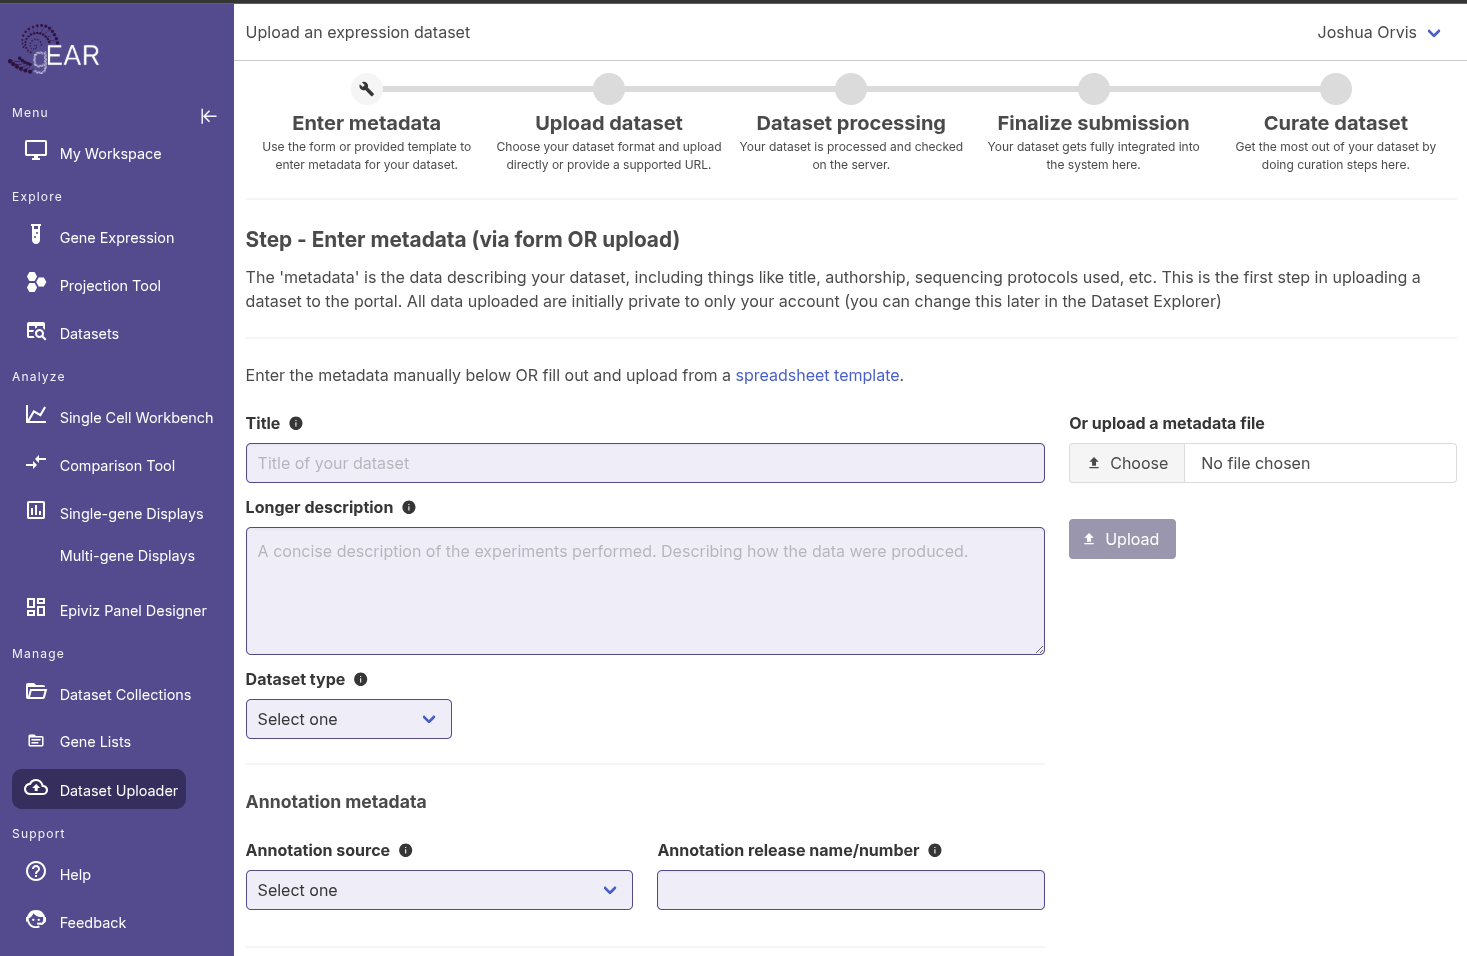Click the Dataset processing step circle

[851, 89]
